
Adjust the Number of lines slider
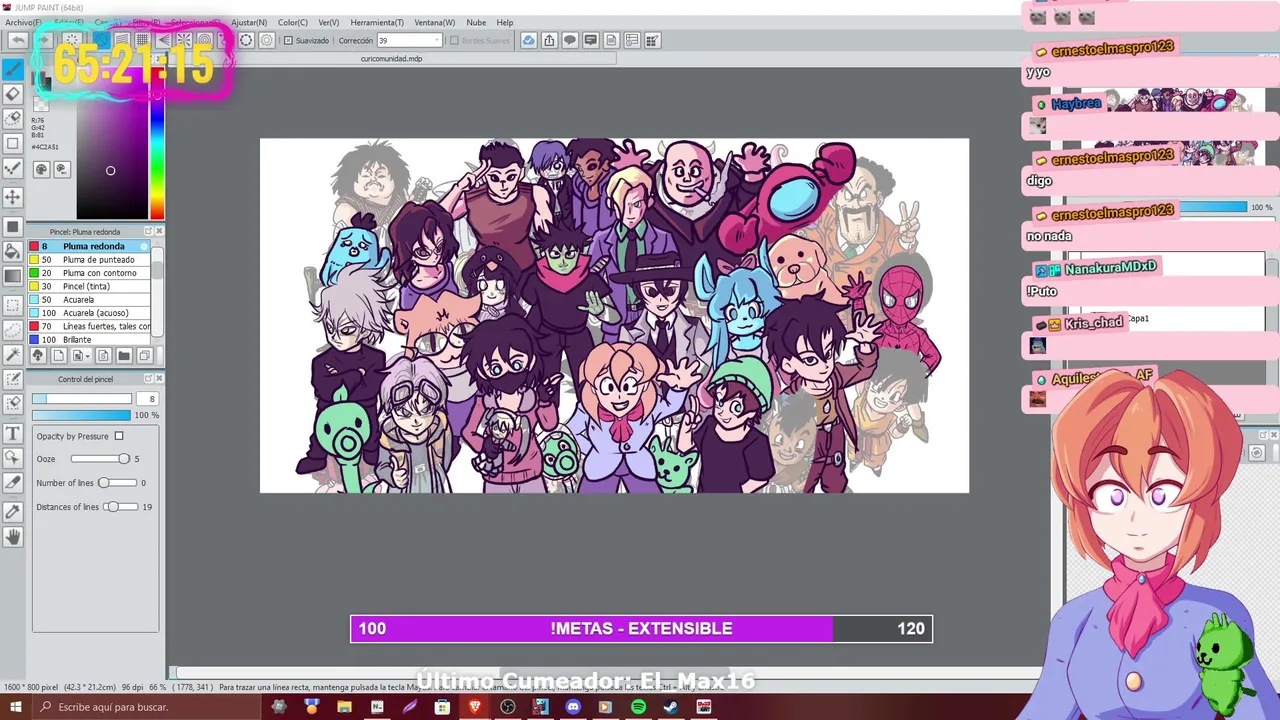(118, 483)
